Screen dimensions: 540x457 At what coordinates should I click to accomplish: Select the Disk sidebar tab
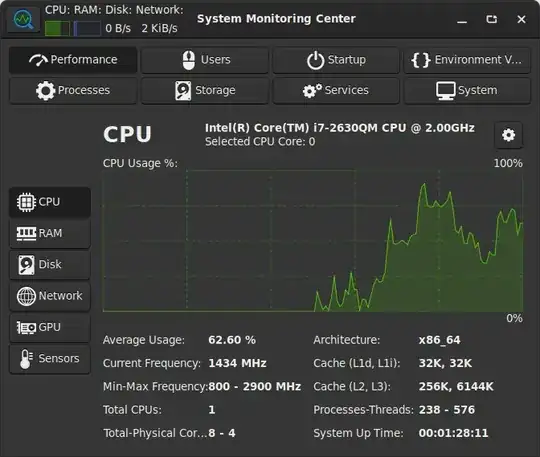50,264
